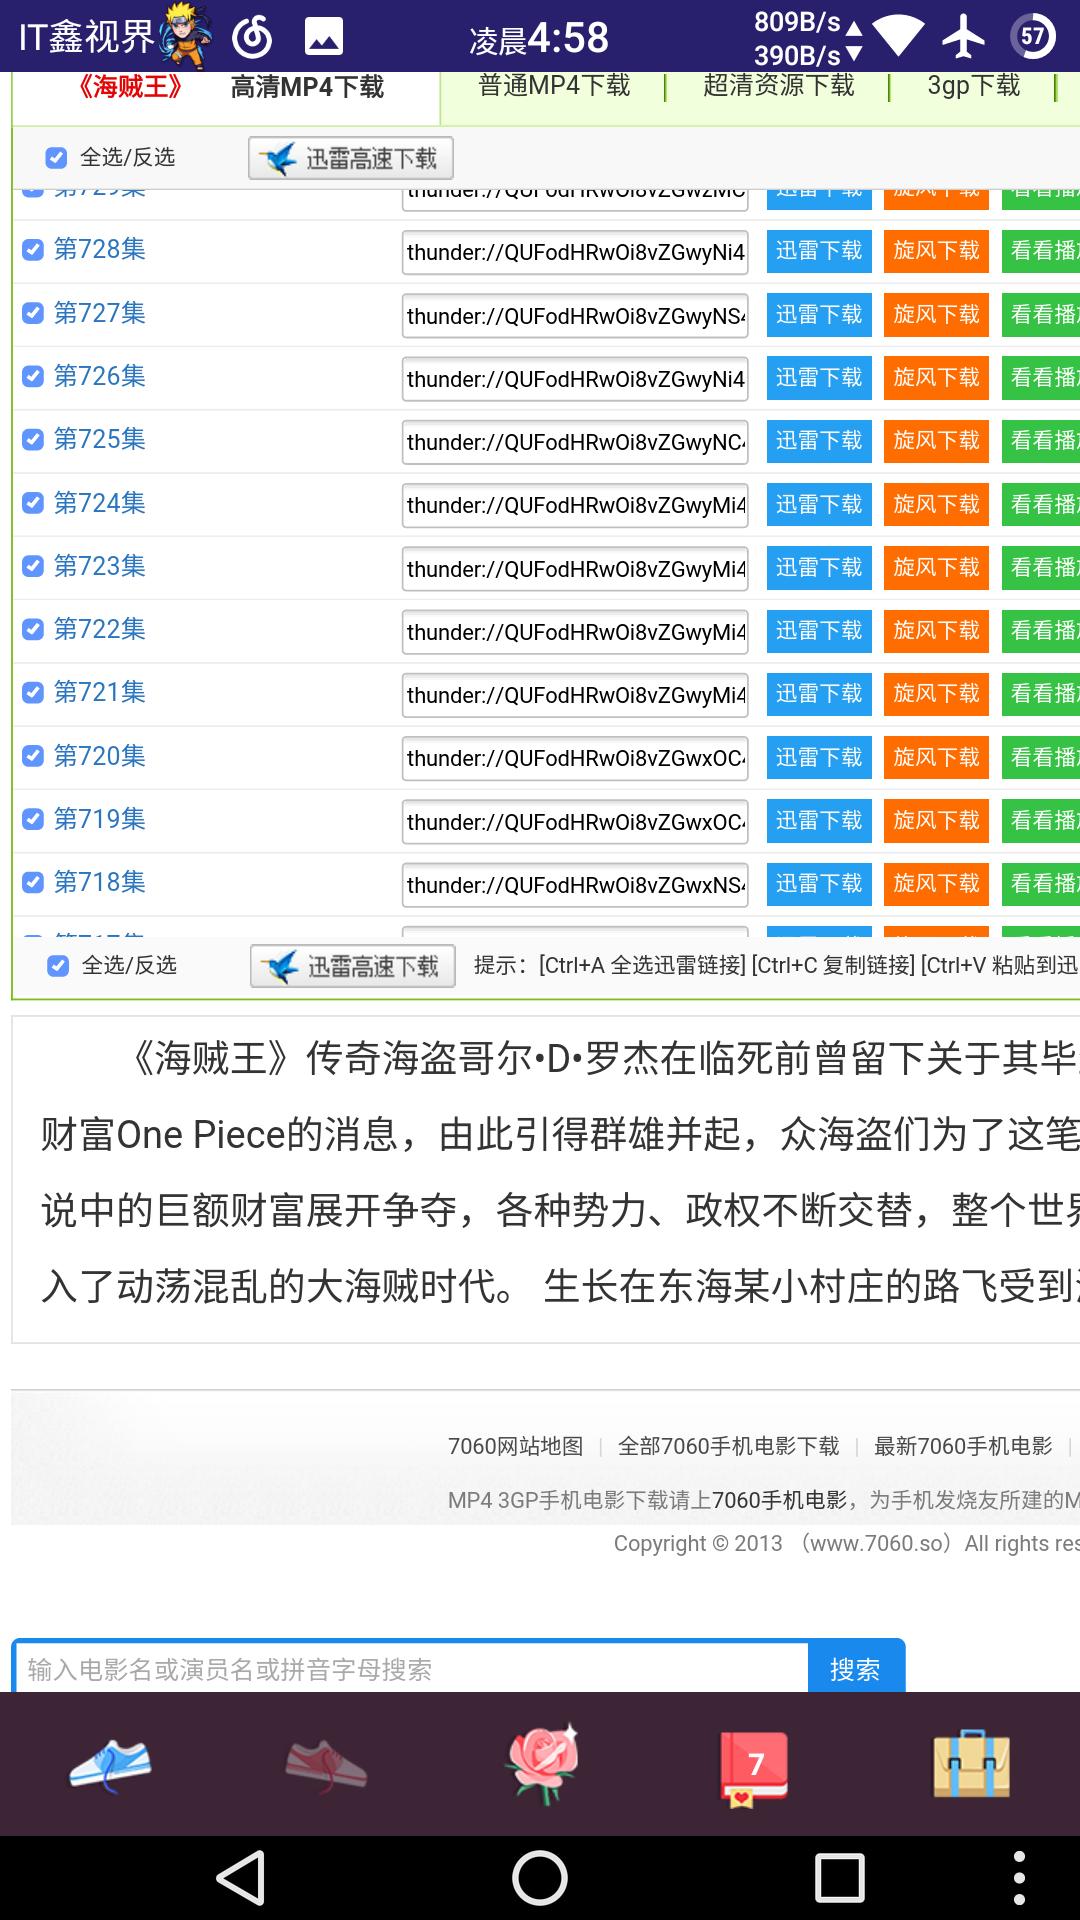Uncheck the 第722集 checkbox
Viewport: 1080px width, 1920px height.
(33, 629)
